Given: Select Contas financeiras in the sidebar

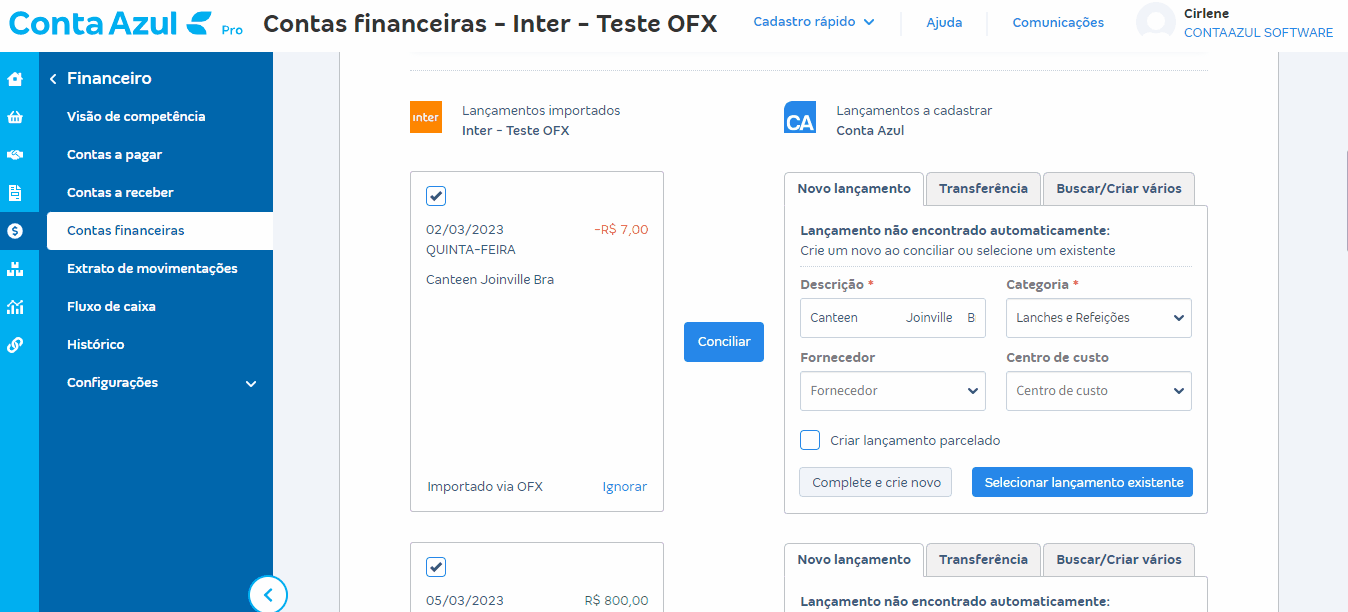Looking at the screenshot, I should (160, 231).
